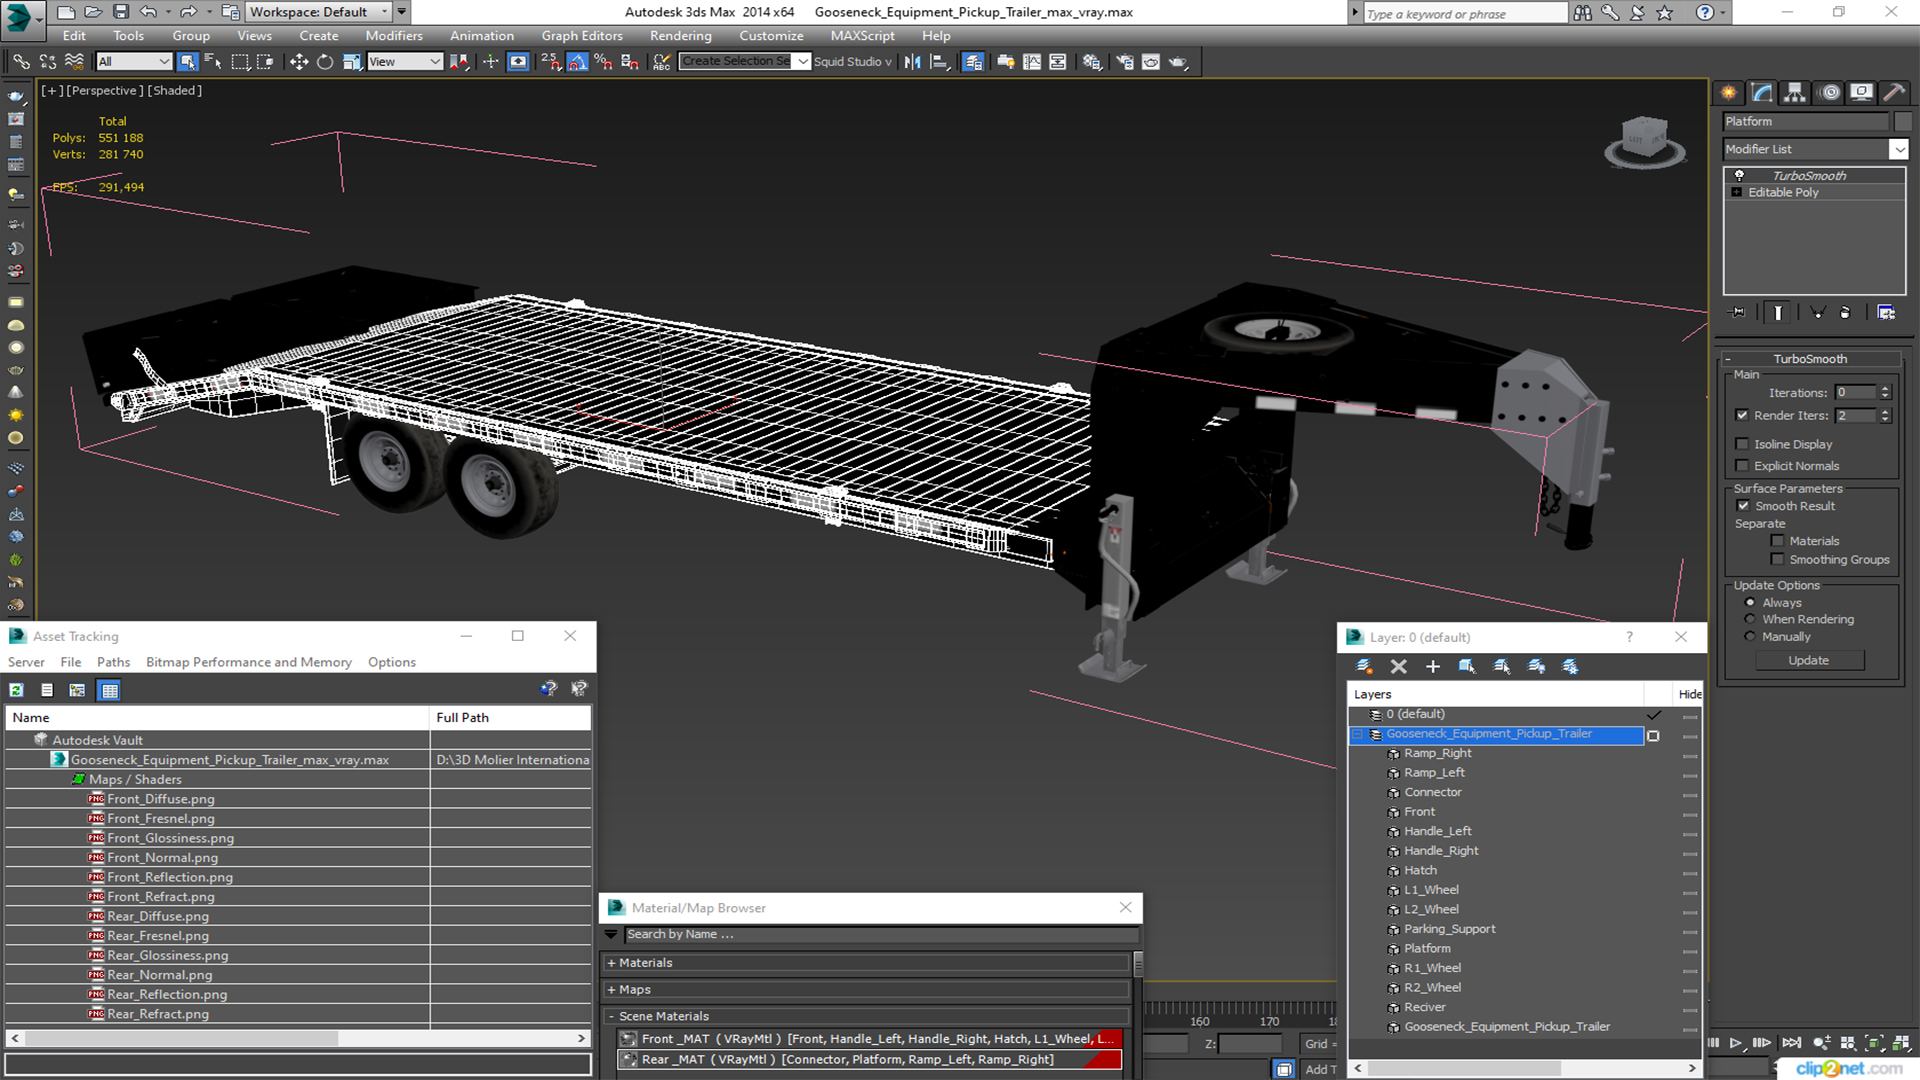Enable Separate by Materials checkbox

1777,541
